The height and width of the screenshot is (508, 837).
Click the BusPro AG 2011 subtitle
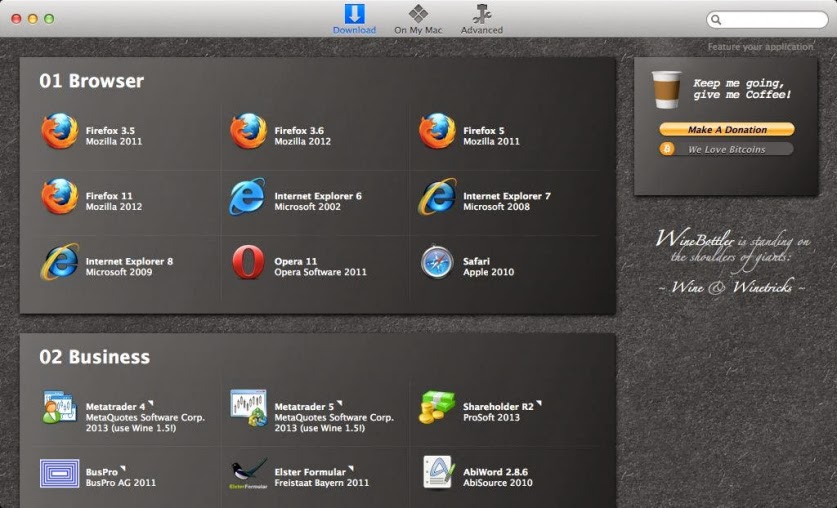pyautogui.click(x=121, y=483)
